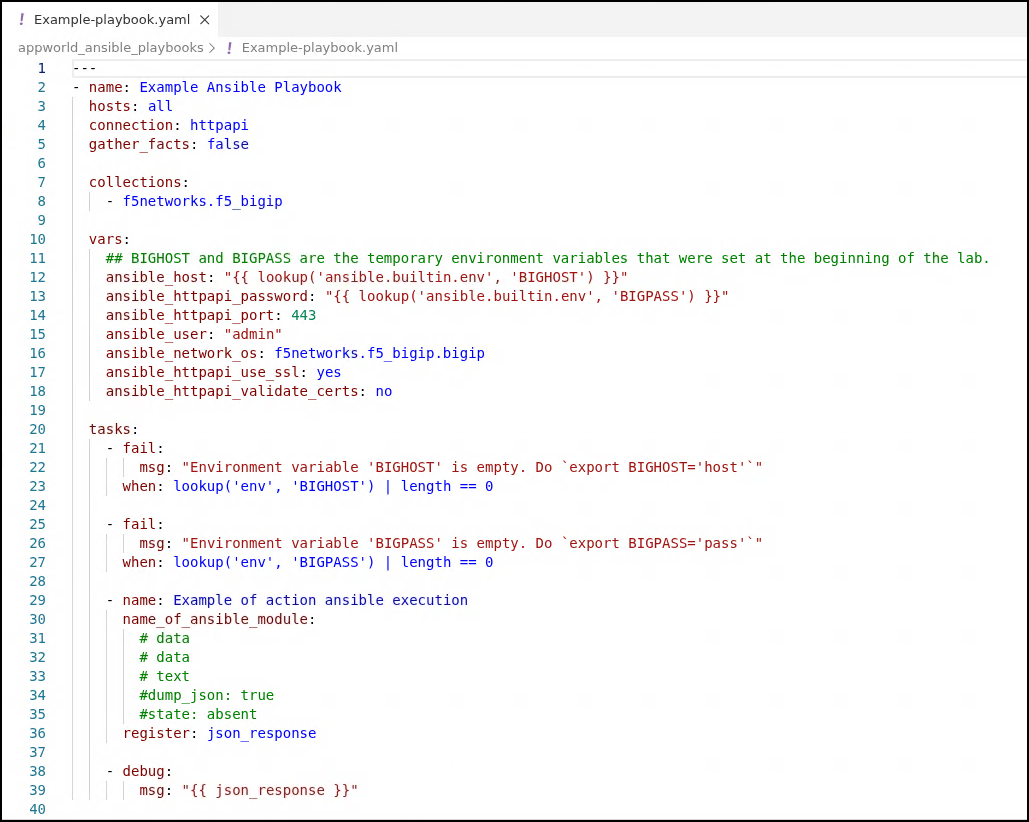Click 'f5networks.f5_bigip' collection entry
This screenshot has width=1029, height=822.
(x=203, y=201)
